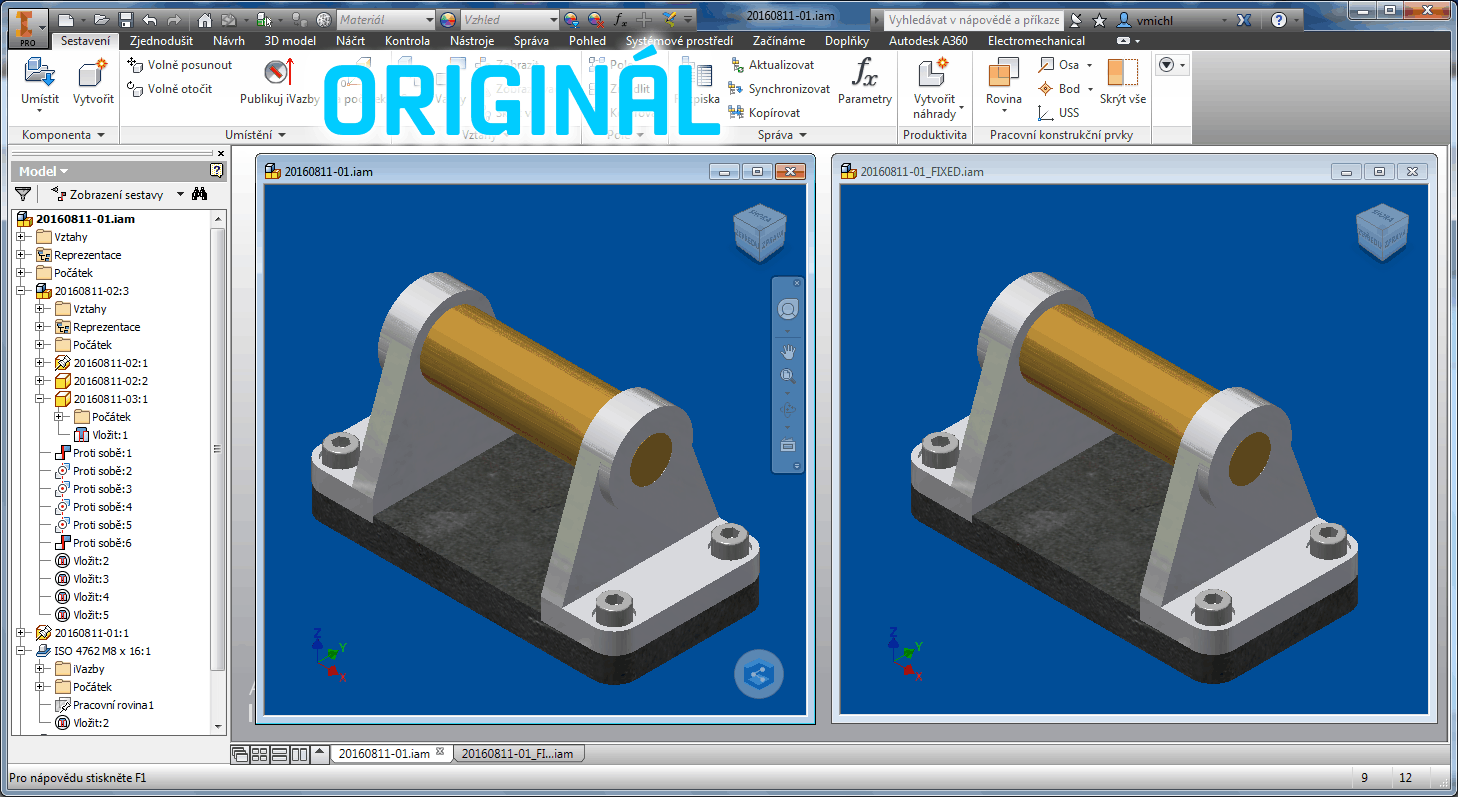
Task: Click the Vytvořit component icon
Action: [93, 76]
